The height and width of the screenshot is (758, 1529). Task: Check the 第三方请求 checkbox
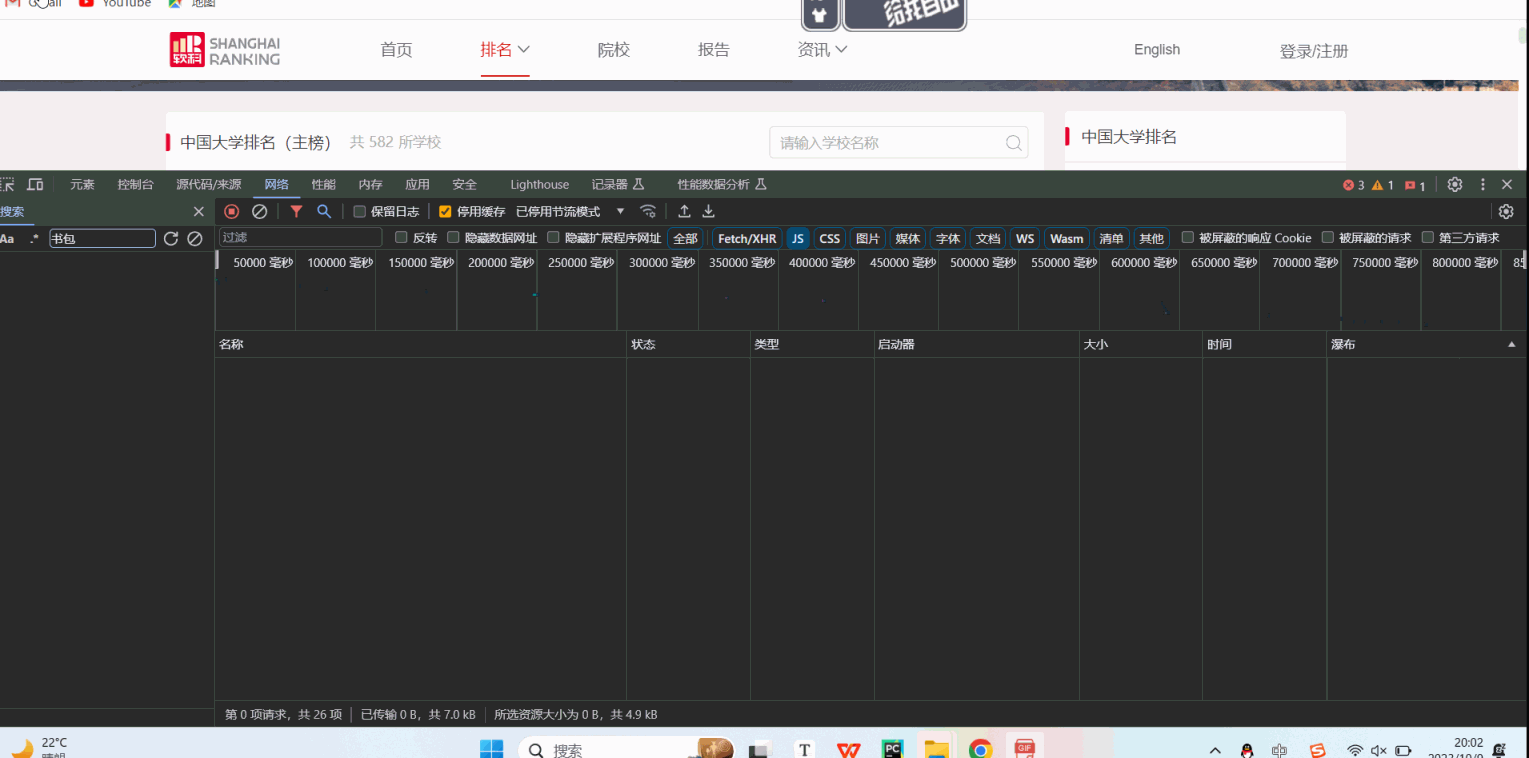[1428, 238]
